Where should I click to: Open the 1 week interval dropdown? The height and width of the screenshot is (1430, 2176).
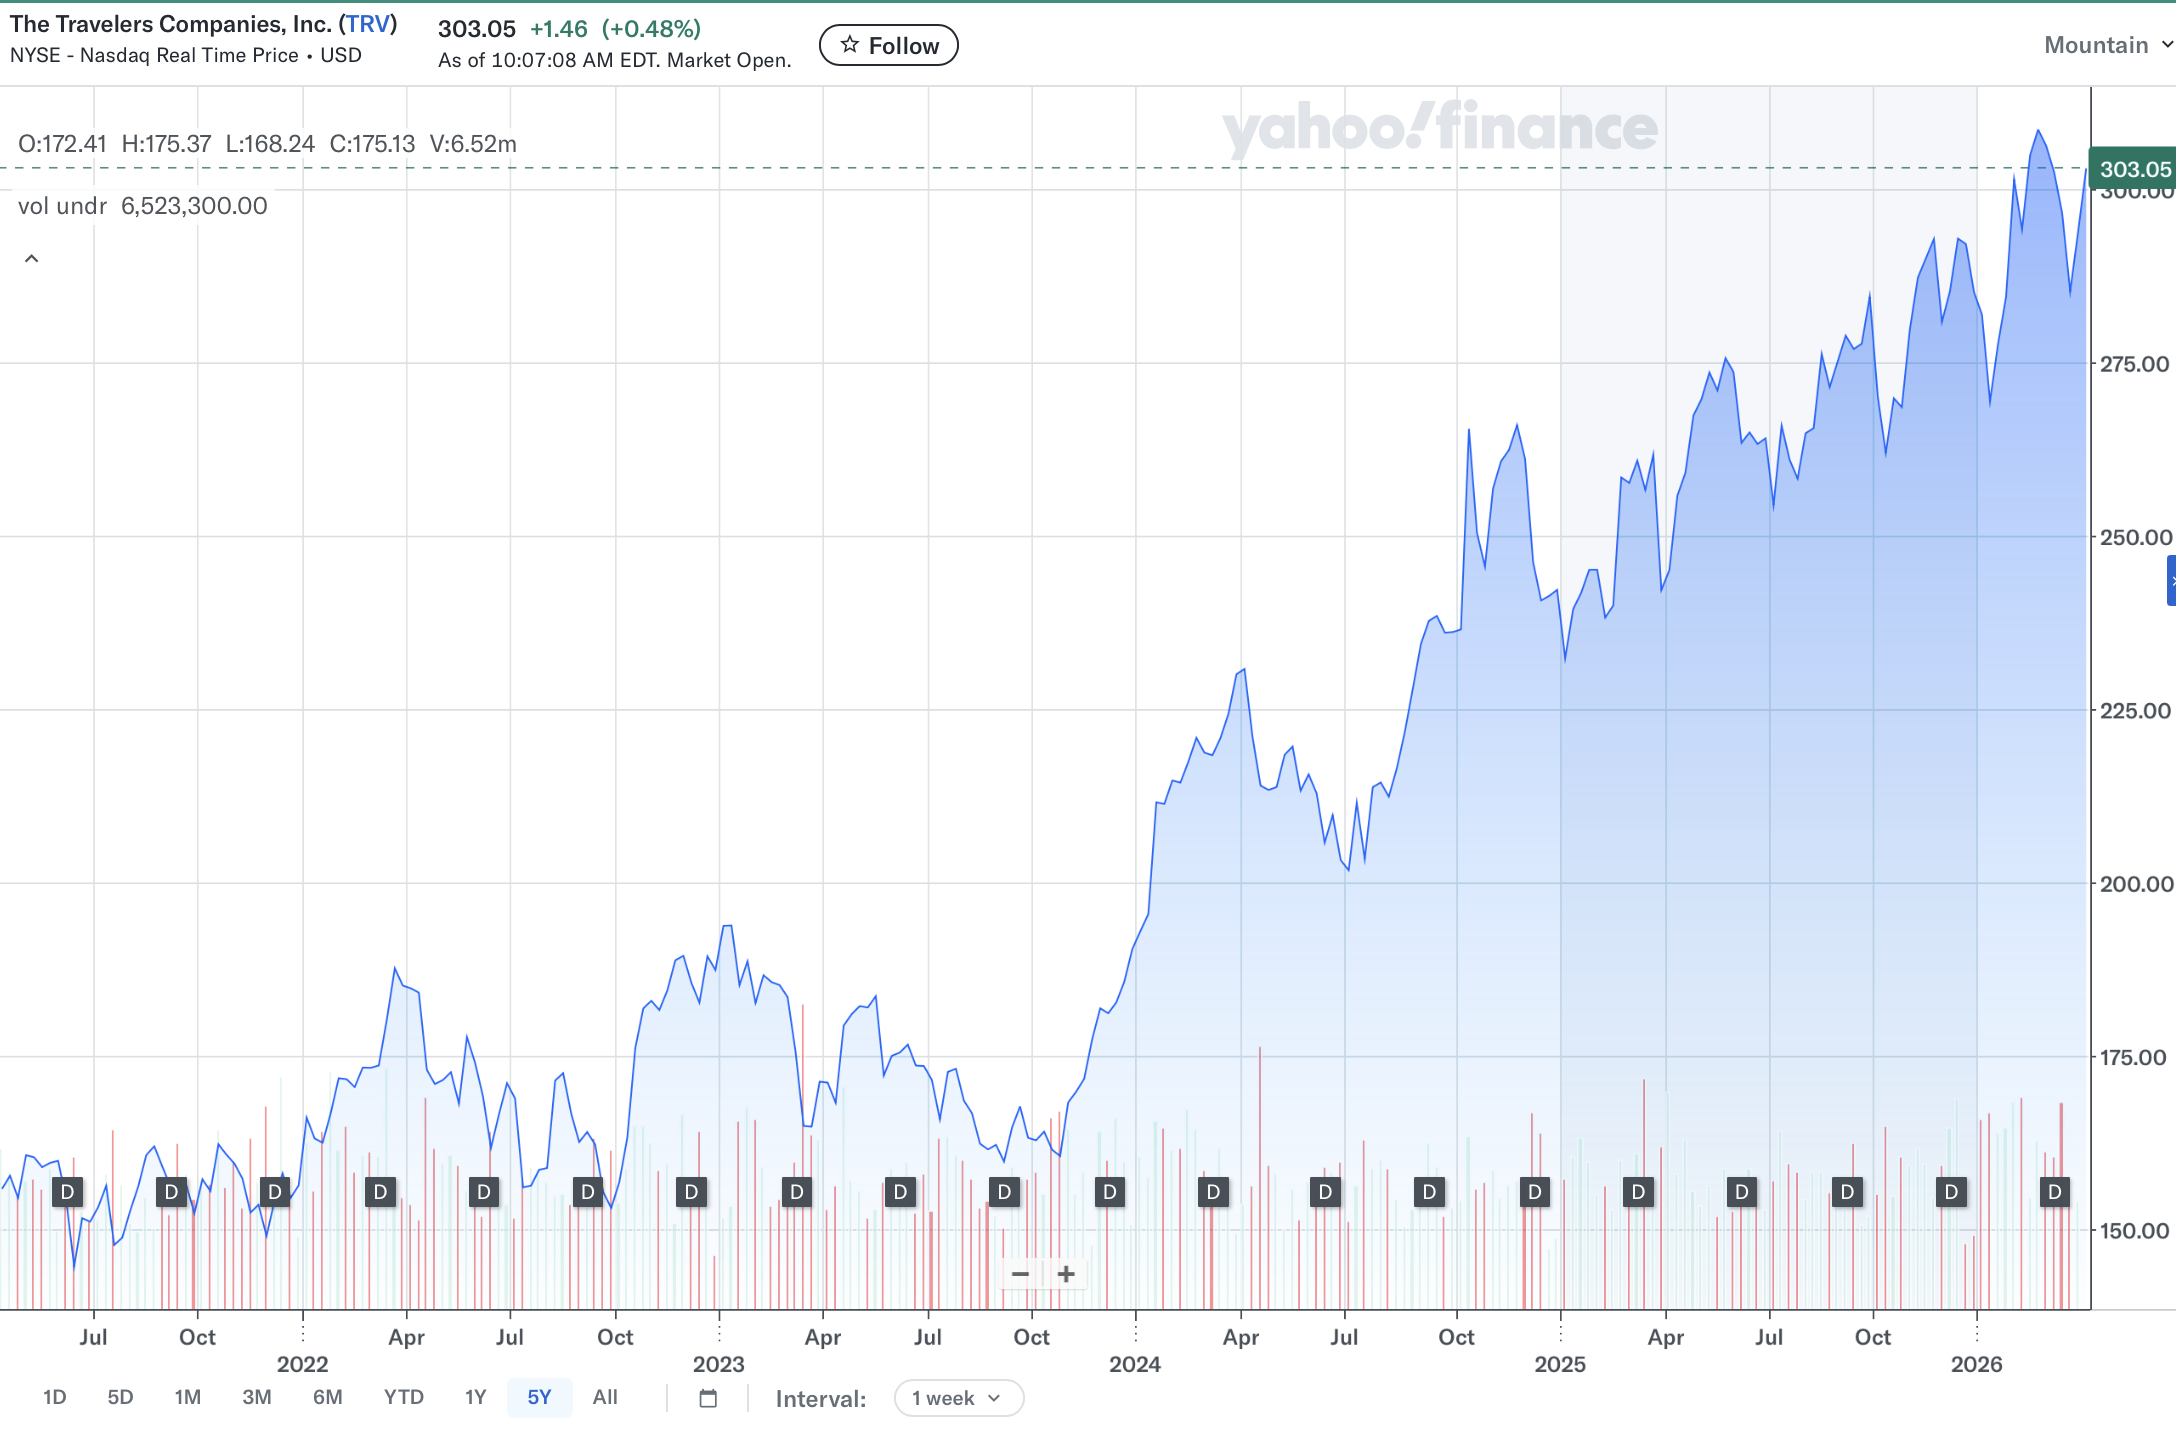coord(957,1398)
